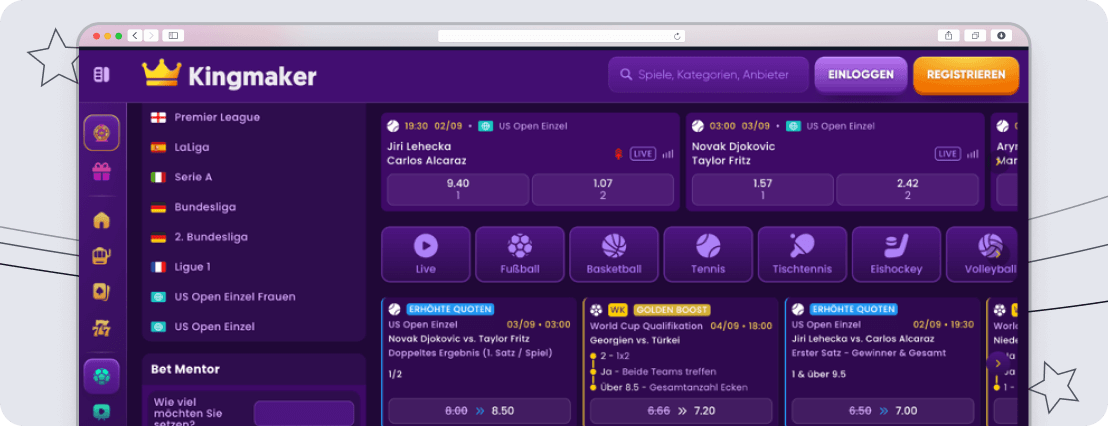
Task: Click Georgien vs. Türkei match title
Action: pos(635,340)
